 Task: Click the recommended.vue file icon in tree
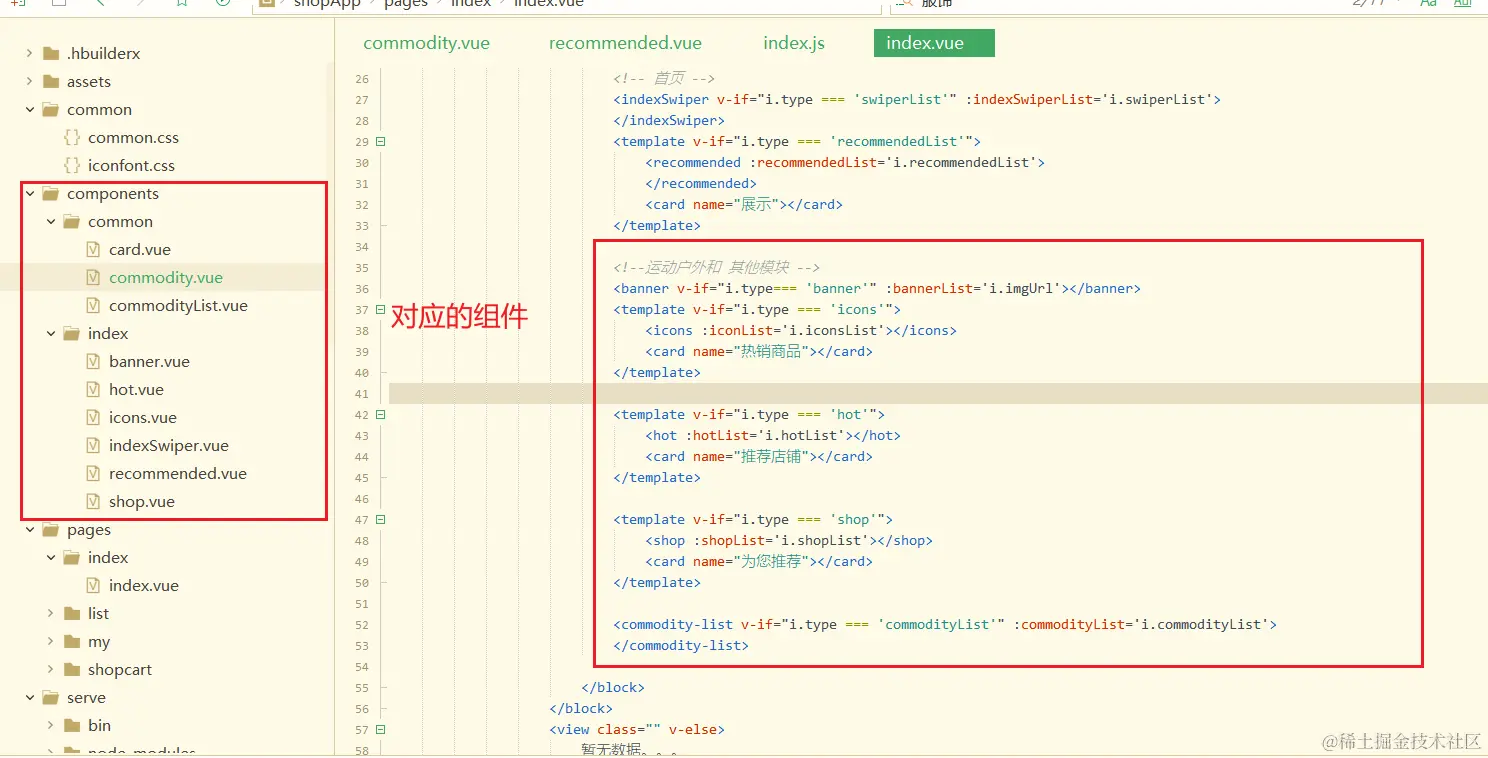pos(93,474)
